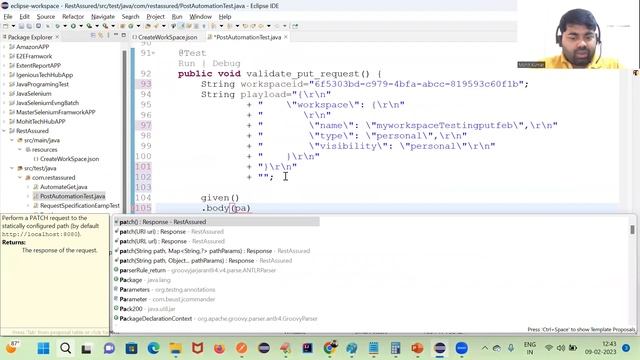Open Calculator from the taskbar
Image resolution: width=640 pixels, height=360 pixels.
pos(395,348)
